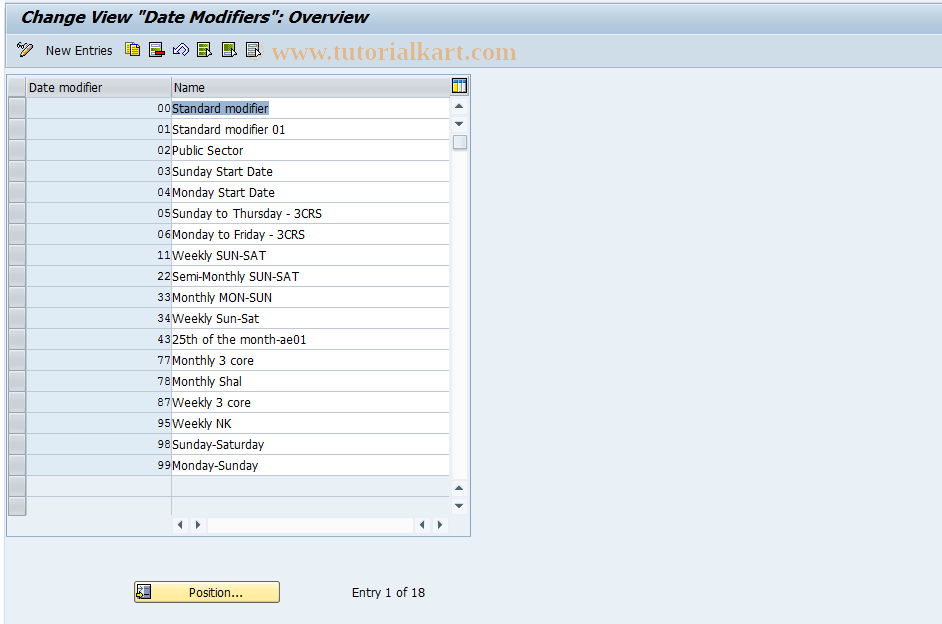Click the Name field 'Semi-Monthly SUN-SAT'
This screenshot has height=624, width=942.
tap(310, 276)
